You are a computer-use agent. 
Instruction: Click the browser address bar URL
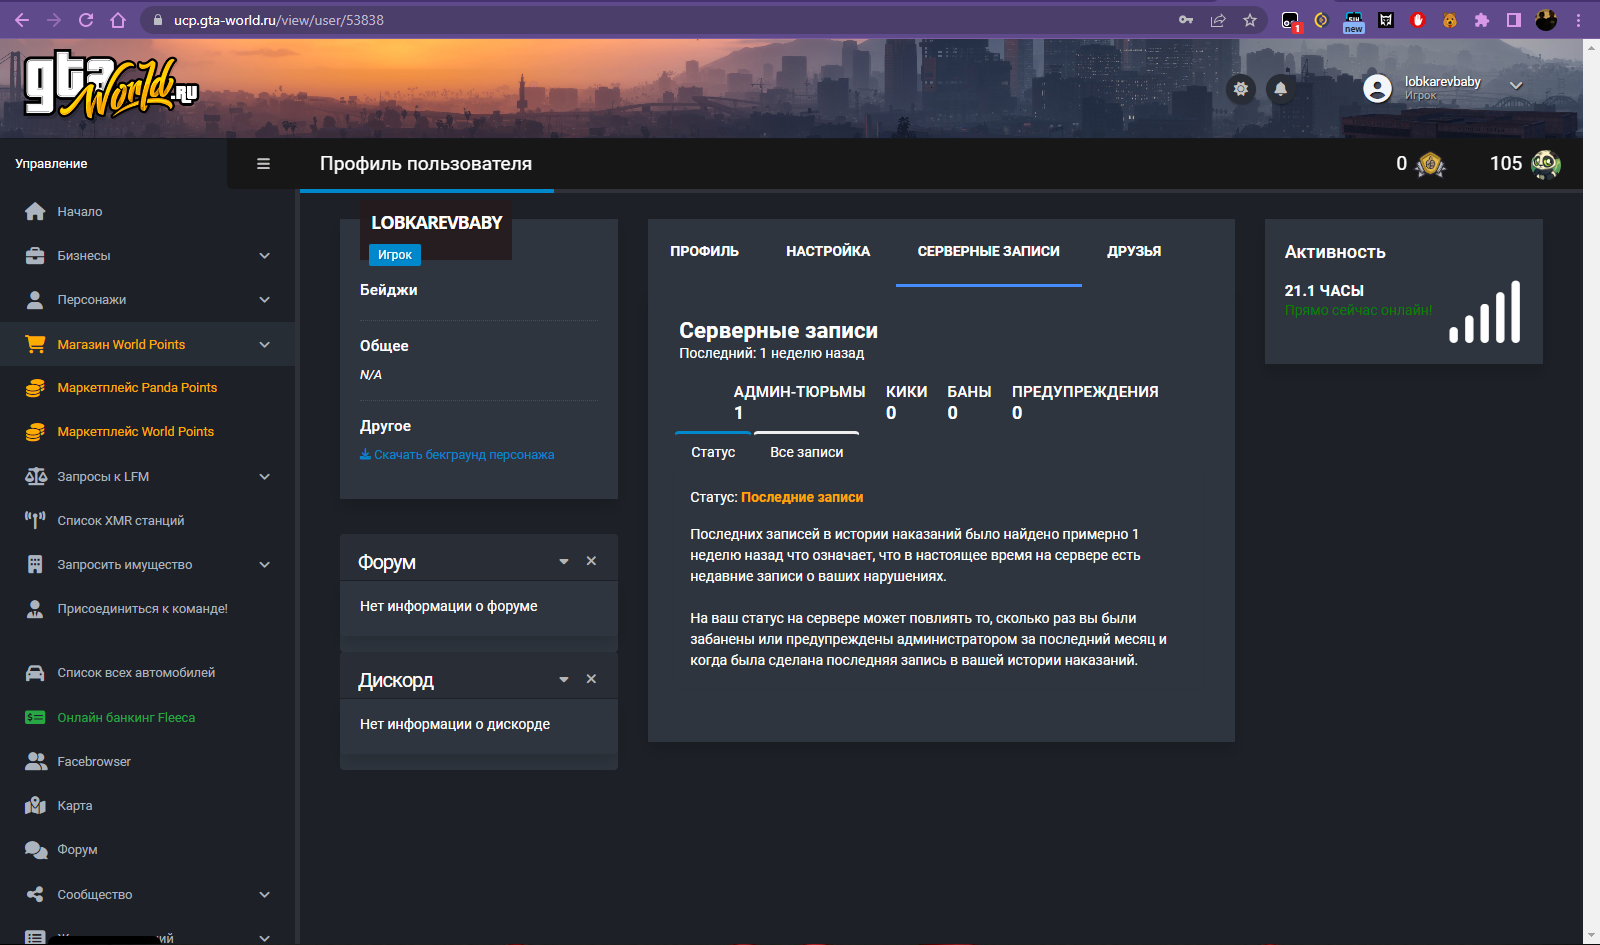tap(279, 20)
